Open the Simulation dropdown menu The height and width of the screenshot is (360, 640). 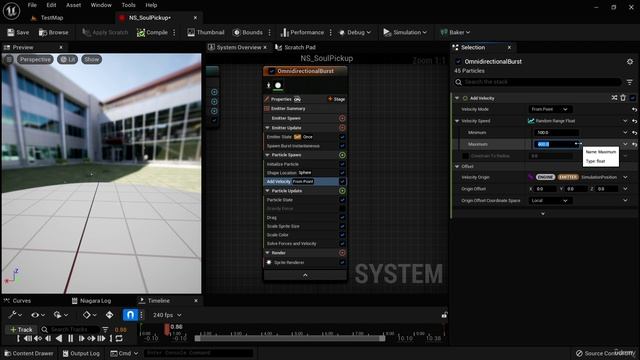(405, 32)
